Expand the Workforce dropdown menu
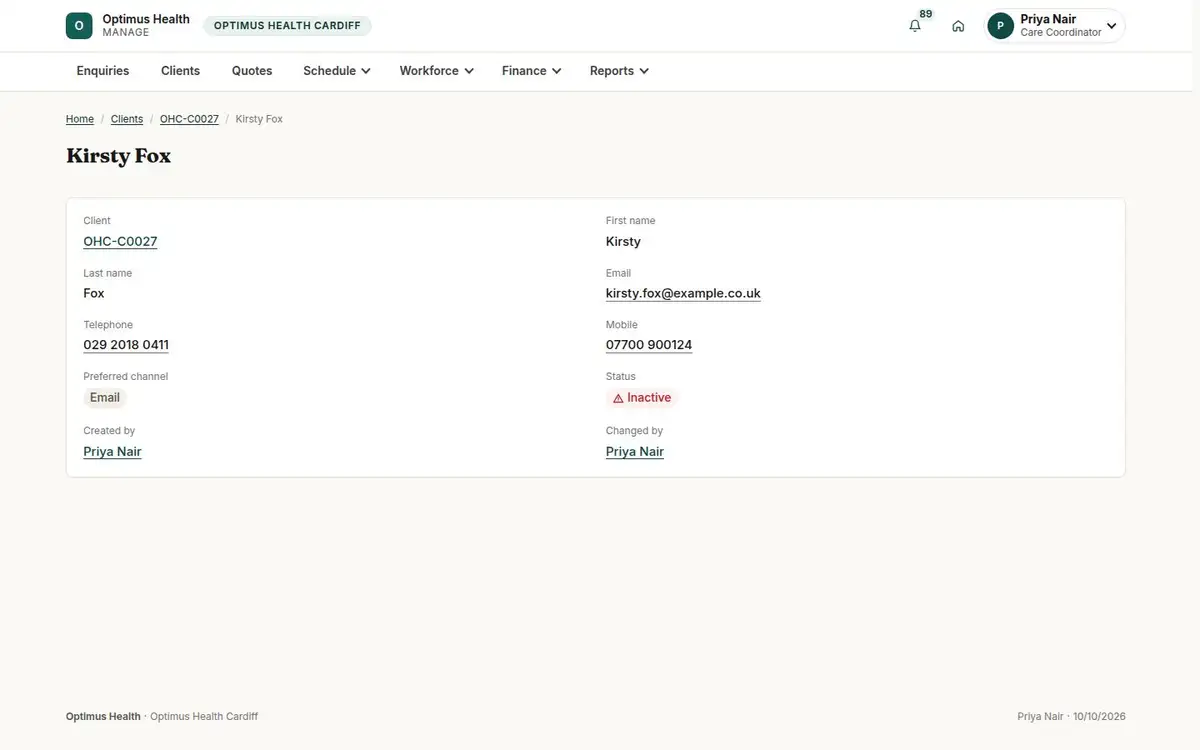The height and width of the screenshot is (750, 1200). [436, 71]
